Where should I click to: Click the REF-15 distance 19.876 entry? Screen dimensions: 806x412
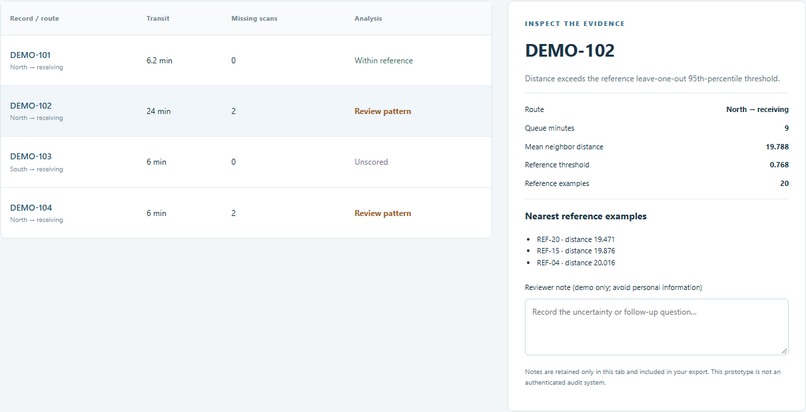[576, 251]
